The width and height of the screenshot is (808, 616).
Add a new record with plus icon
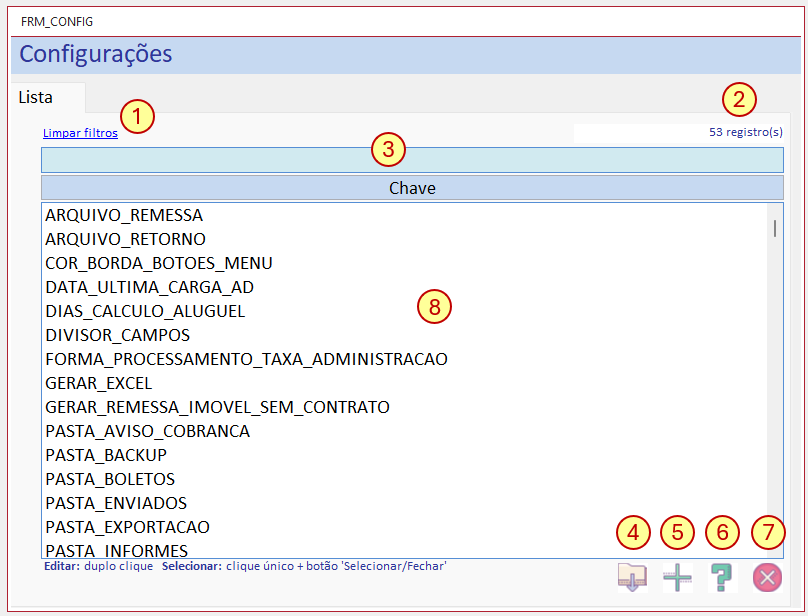677,577
